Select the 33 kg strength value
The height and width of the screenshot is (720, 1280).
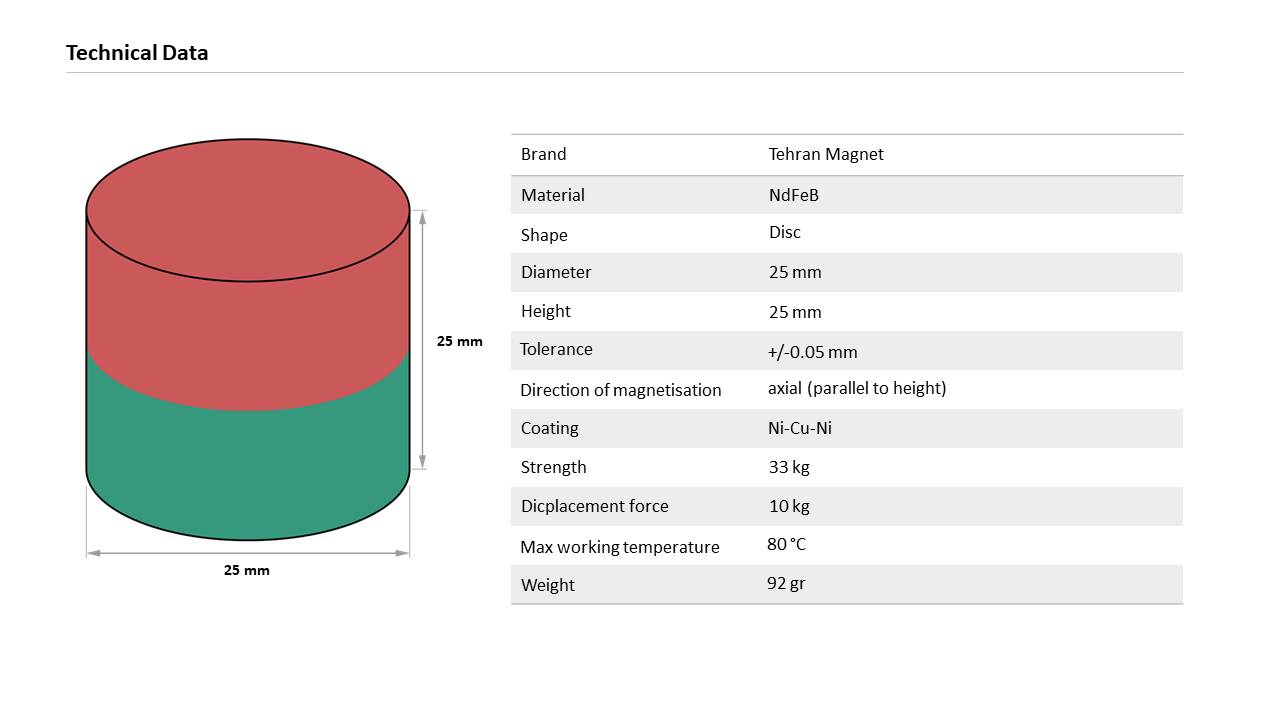click(789, 467)
